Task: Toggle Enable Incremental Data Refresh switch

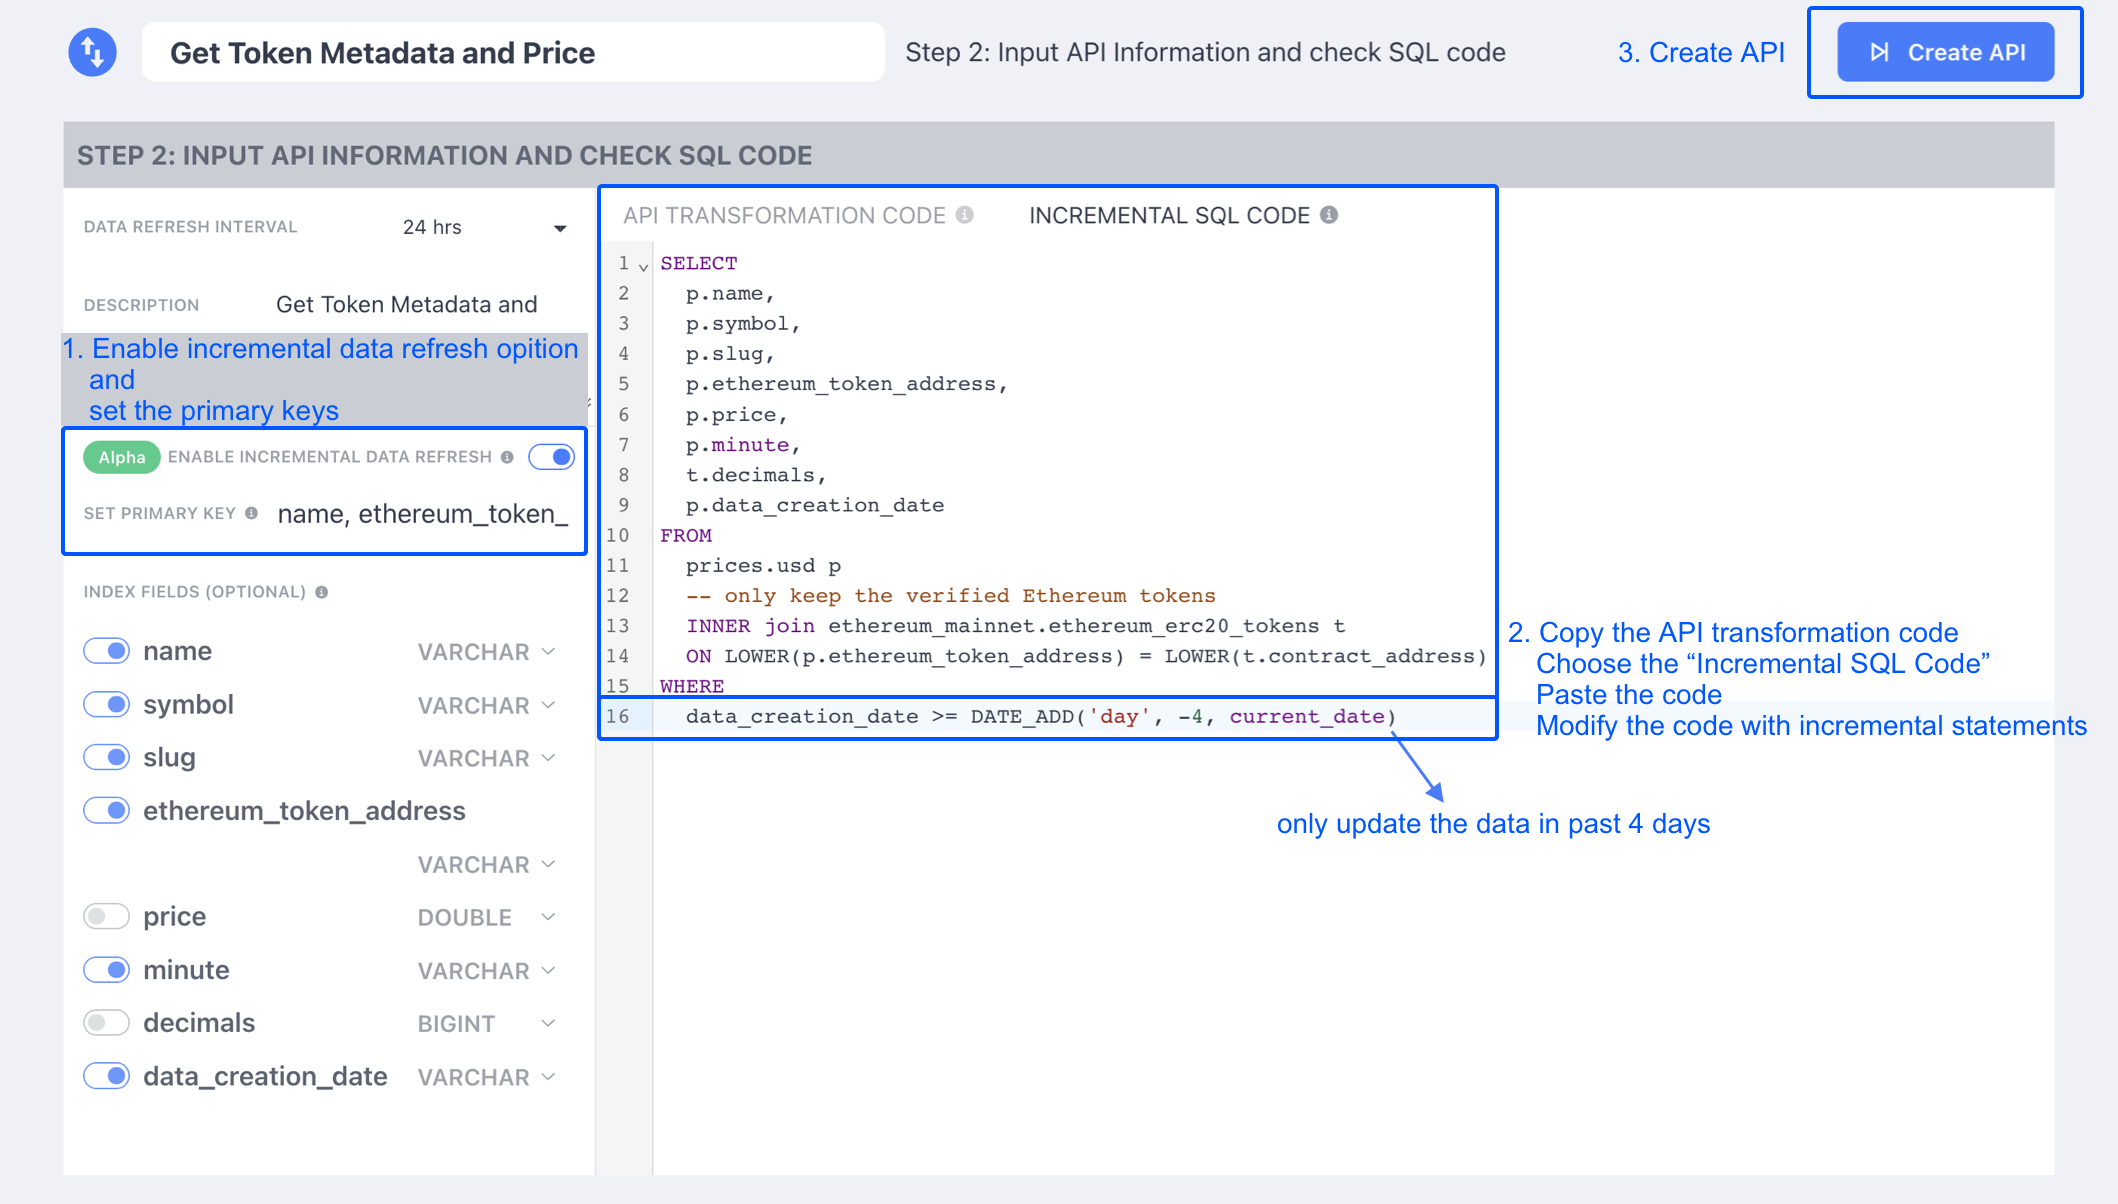Action: (552, 457)
